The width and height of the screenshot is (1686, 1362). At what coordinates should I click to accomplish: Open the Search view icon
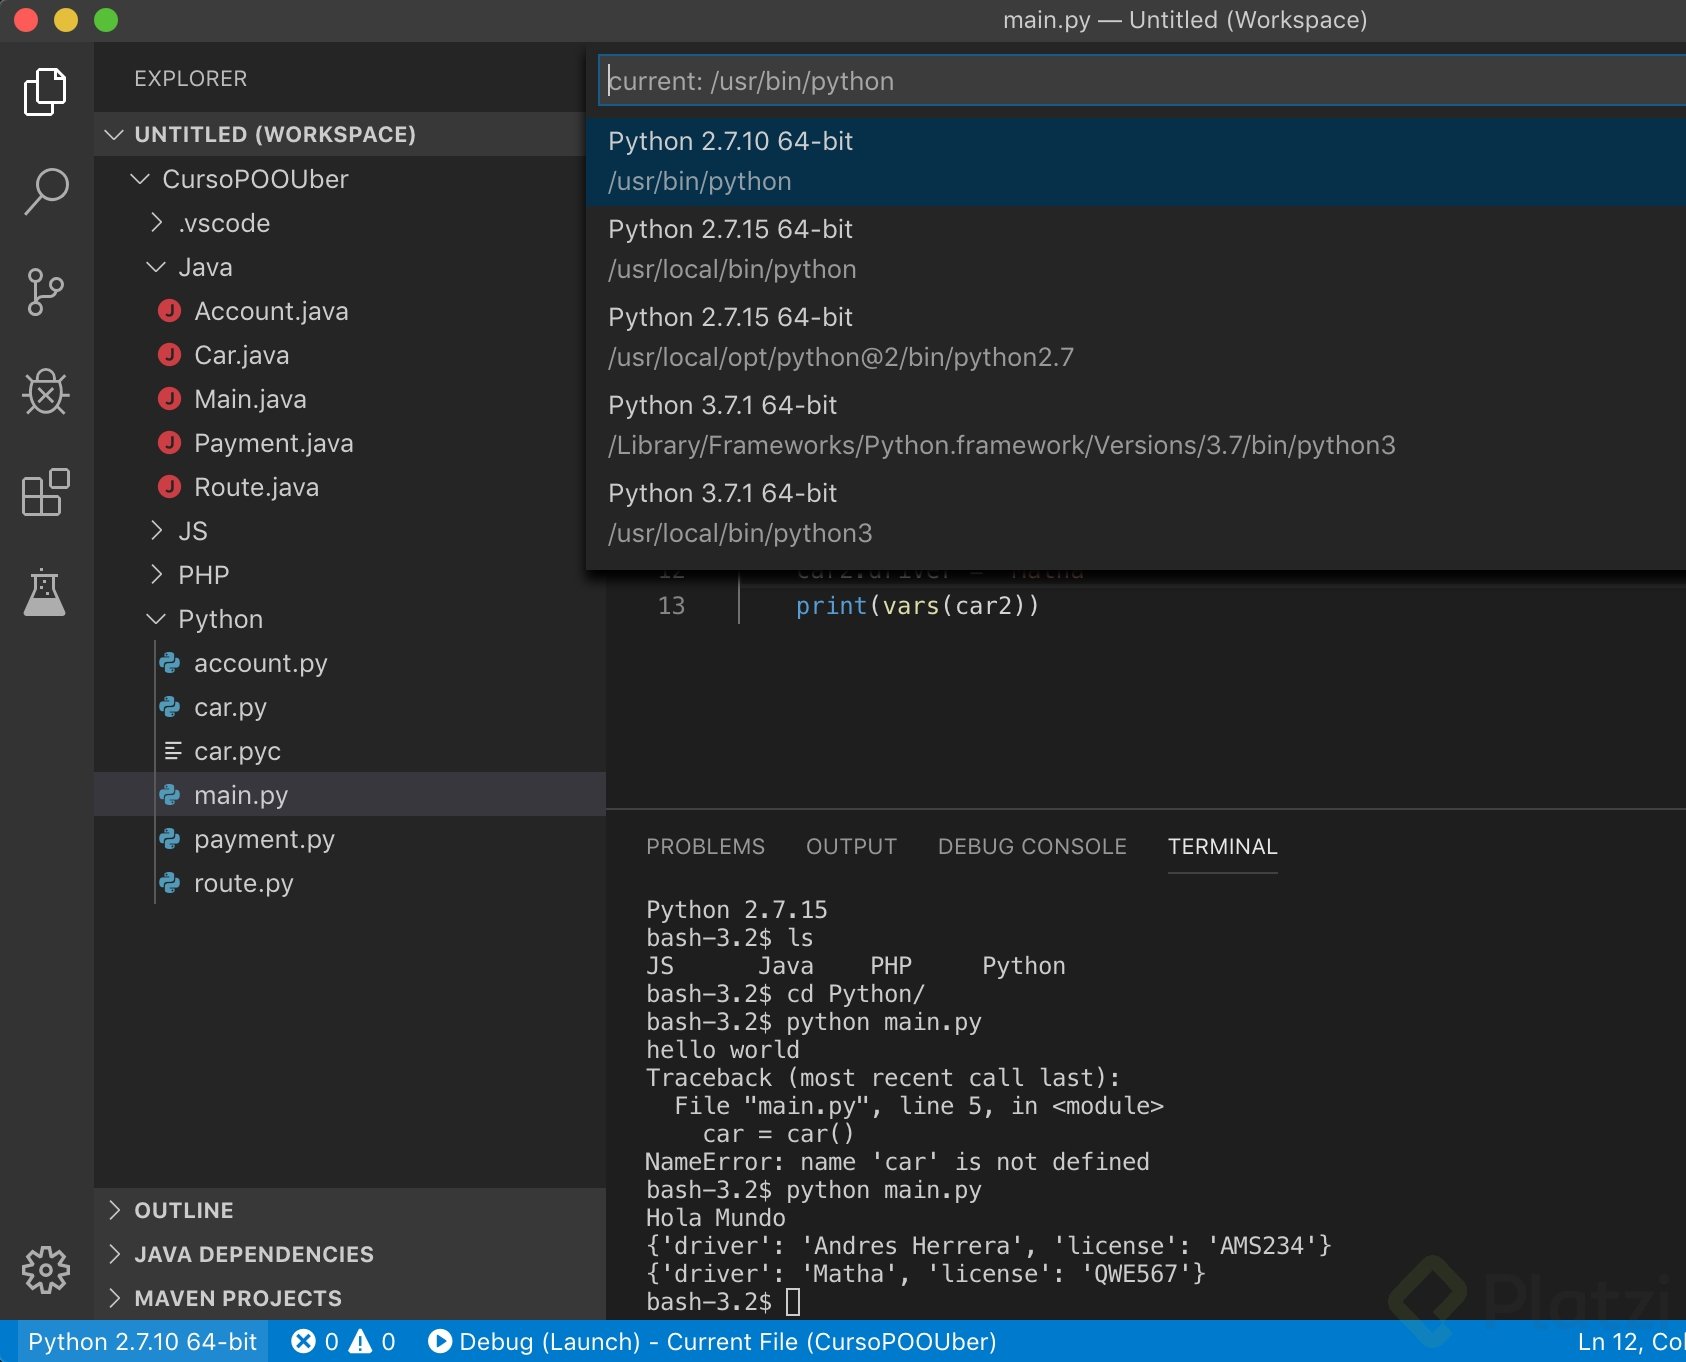coord(45,191)
